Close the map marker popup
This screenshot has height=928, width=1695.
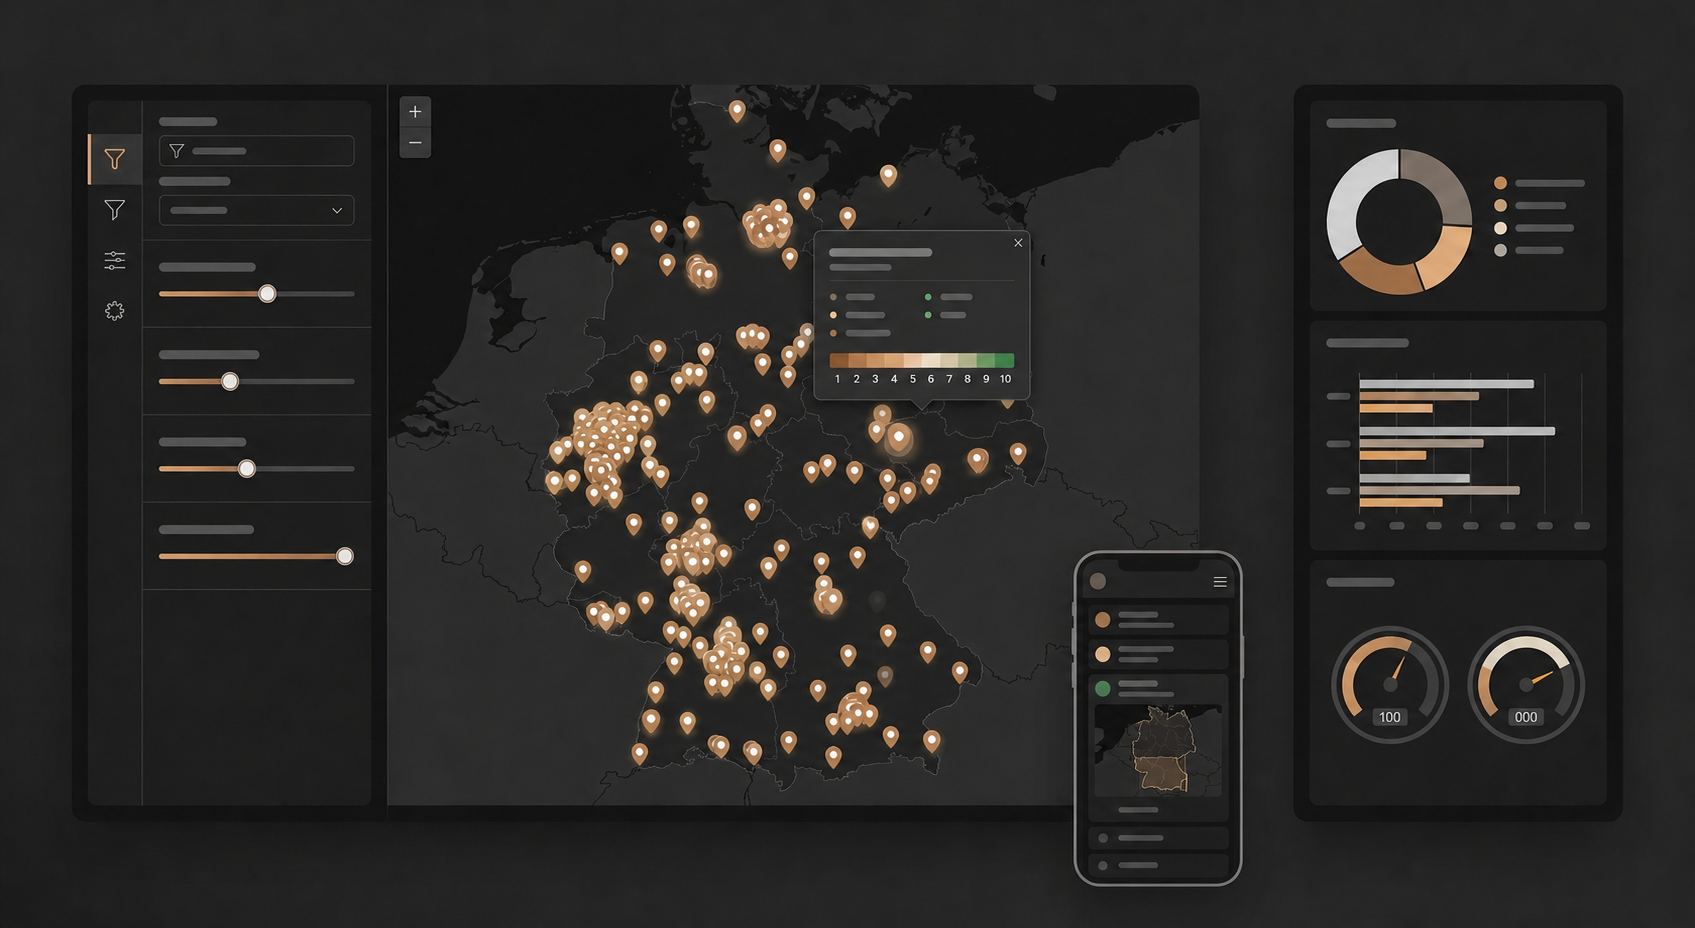click(1018, 243)
